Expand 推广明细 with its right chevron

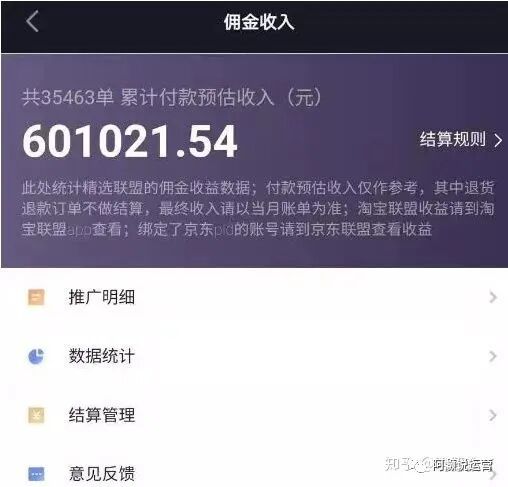[x=493, y=297]
